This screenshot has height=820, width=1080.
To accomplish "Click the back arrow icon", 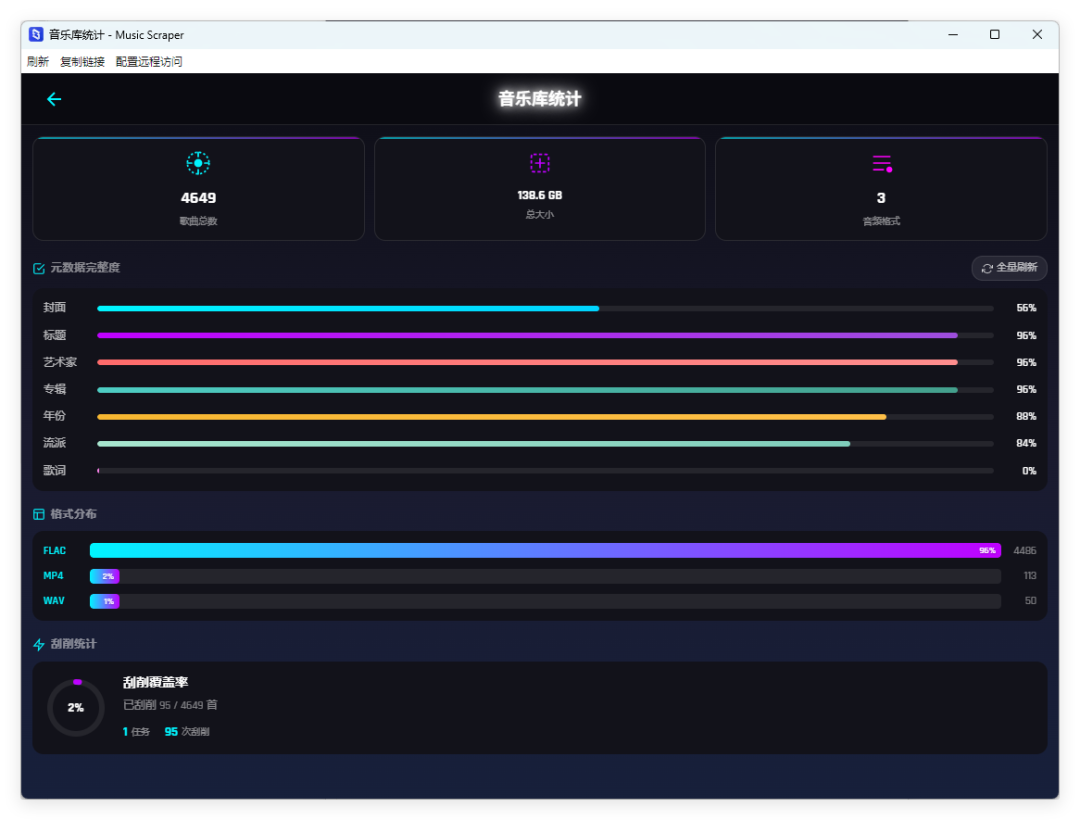I will point(54,99).
